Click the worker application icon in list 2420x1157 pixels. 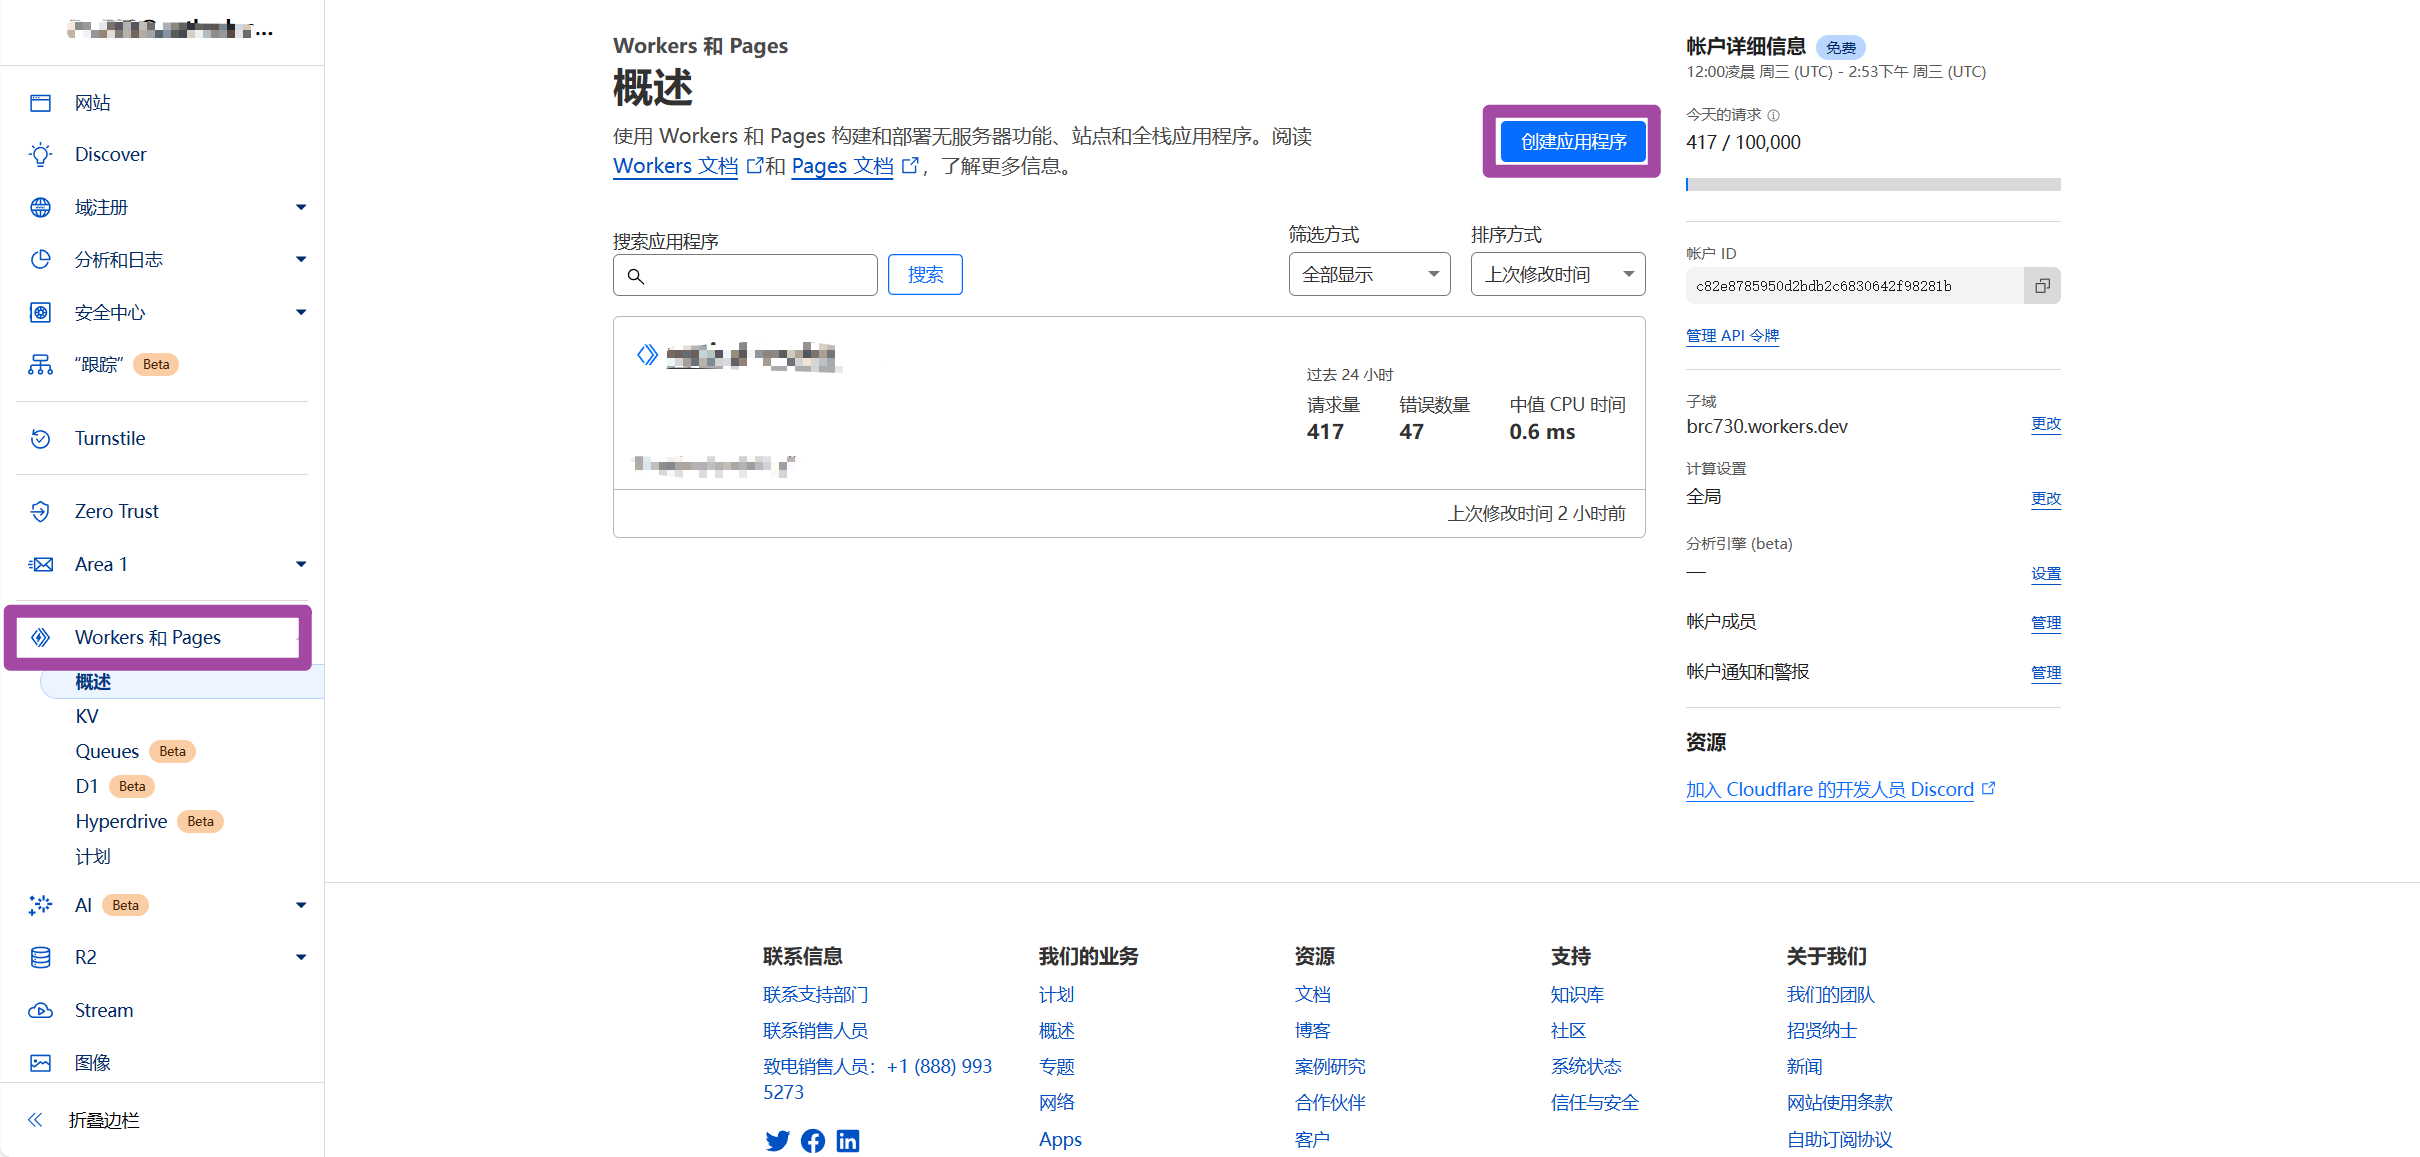coord(647,354)
